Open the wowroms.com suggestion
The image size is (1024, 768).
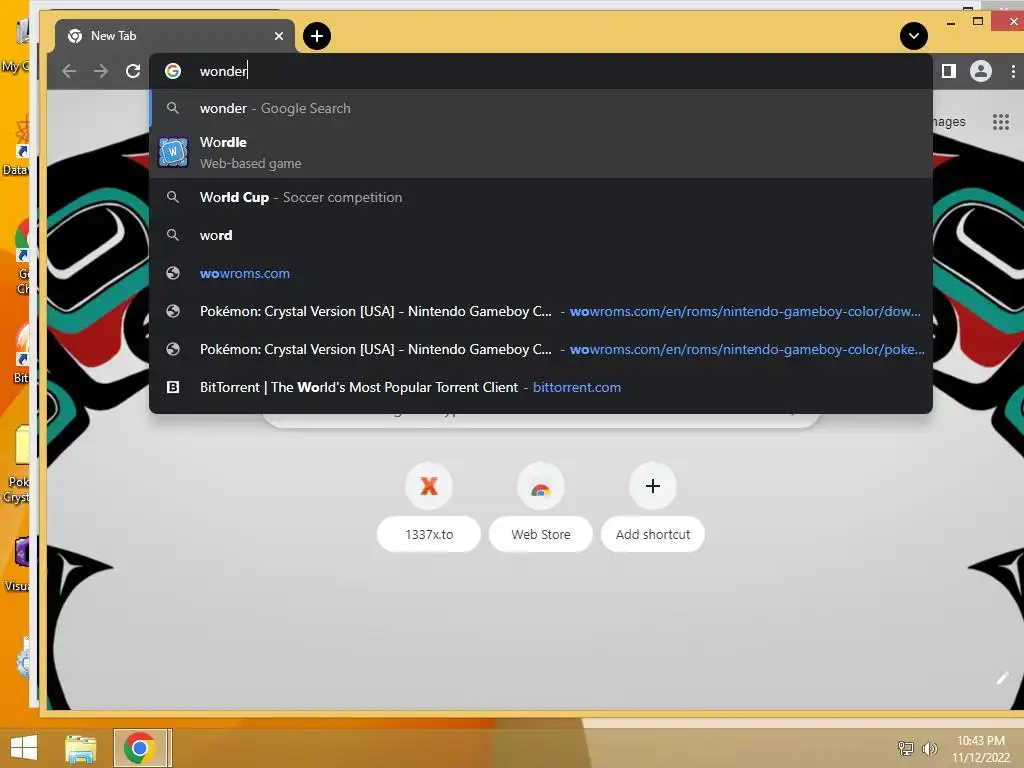point(541,274)
